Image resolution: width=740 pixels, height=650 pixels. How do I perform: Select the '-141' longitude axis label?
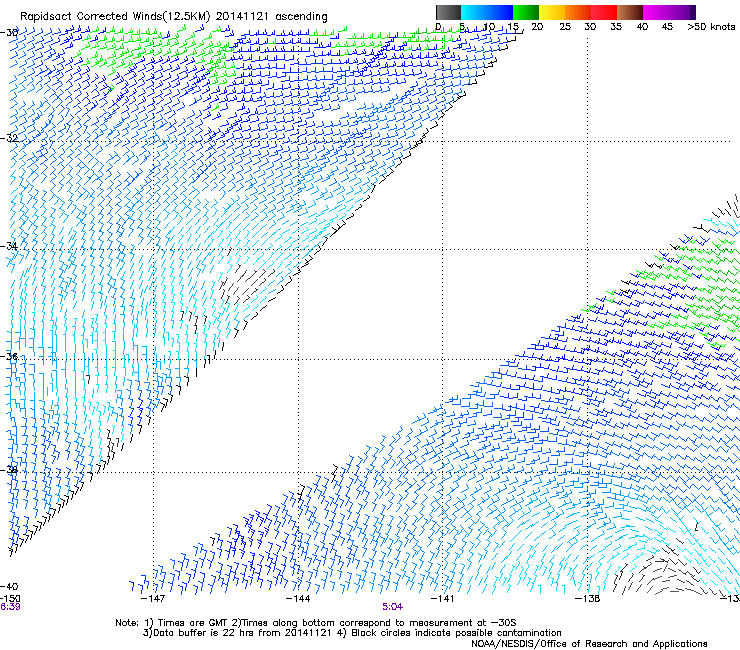[x=443, y=599]
